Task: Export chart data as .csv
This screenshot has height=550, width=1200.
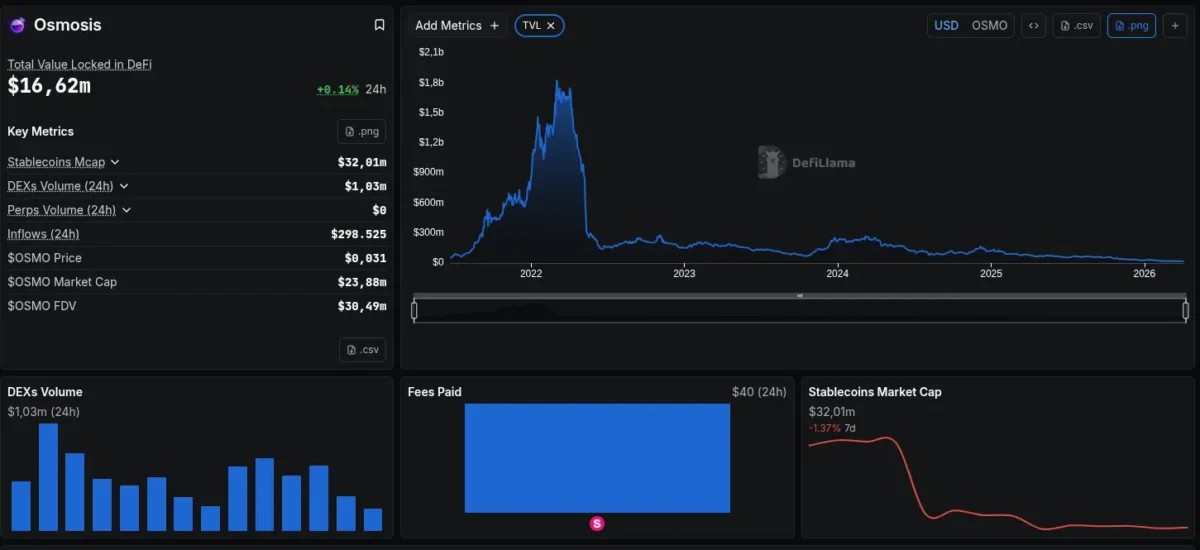Action: click(1077, 25)
